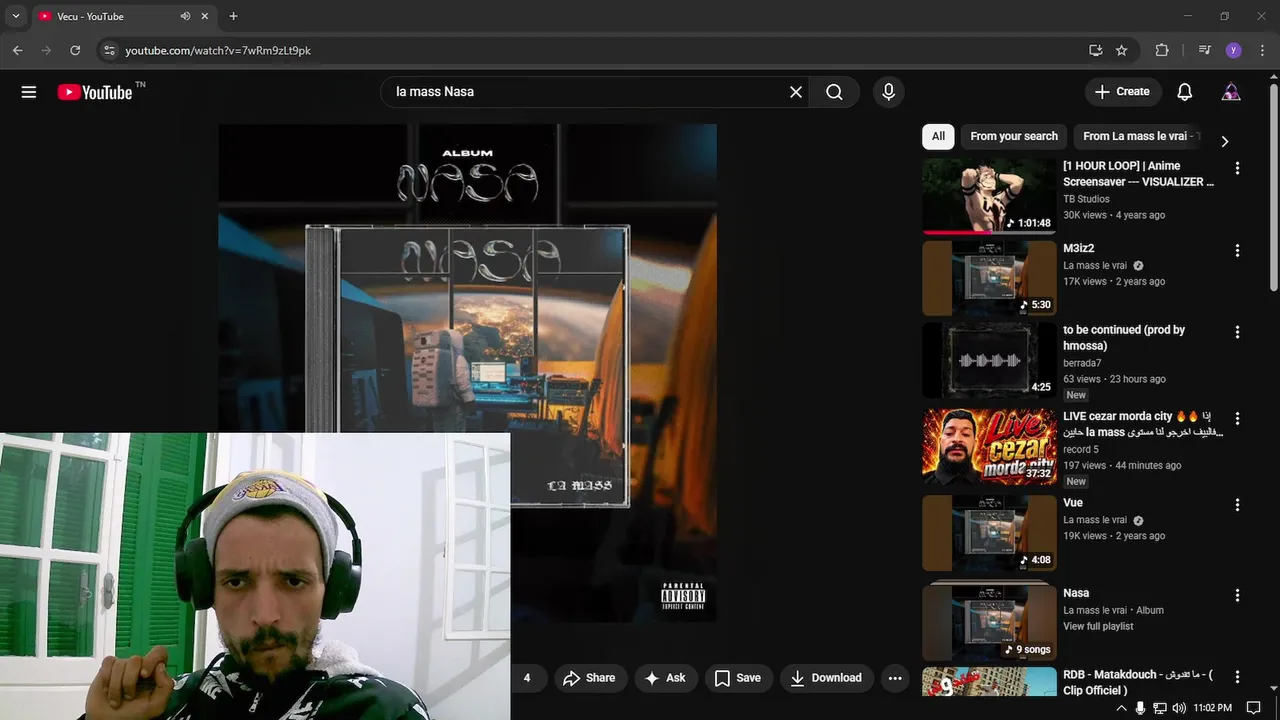Open the 'La mass le vrai' channel under M3iz2
The width and height of the screenshot is (1280, 720).
[1095, 266]
